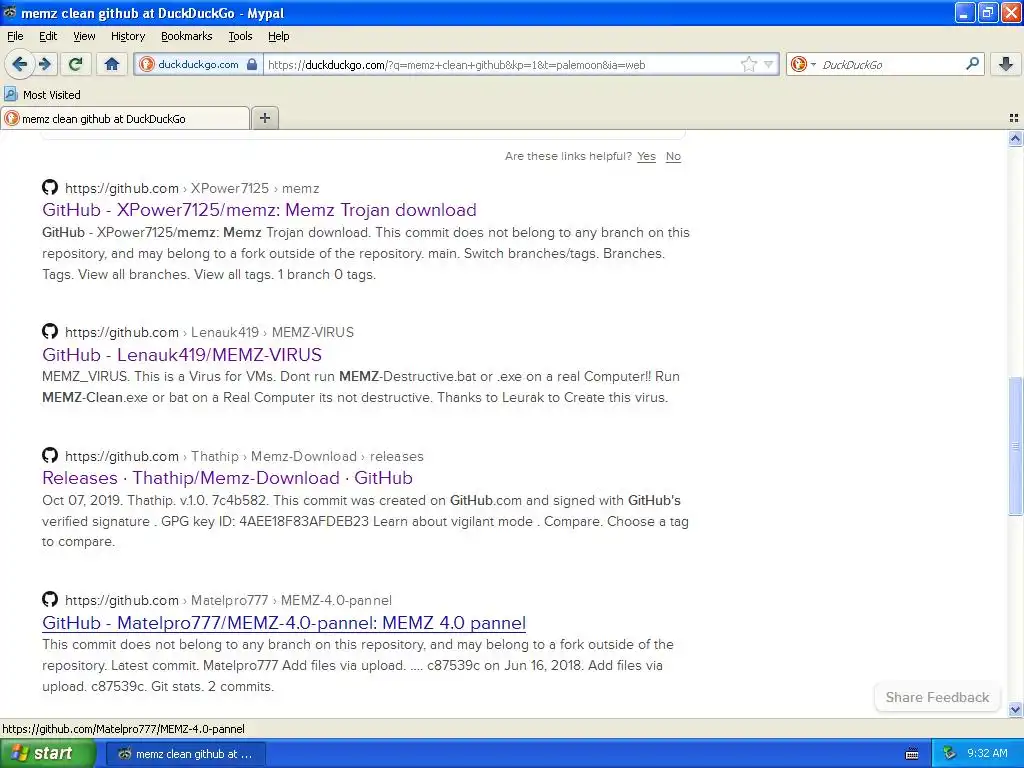Image resolution: width=1024 pixels, height=768 pixels.
Task: Click the search magnifier icon
Action: [x=972, y=64]
